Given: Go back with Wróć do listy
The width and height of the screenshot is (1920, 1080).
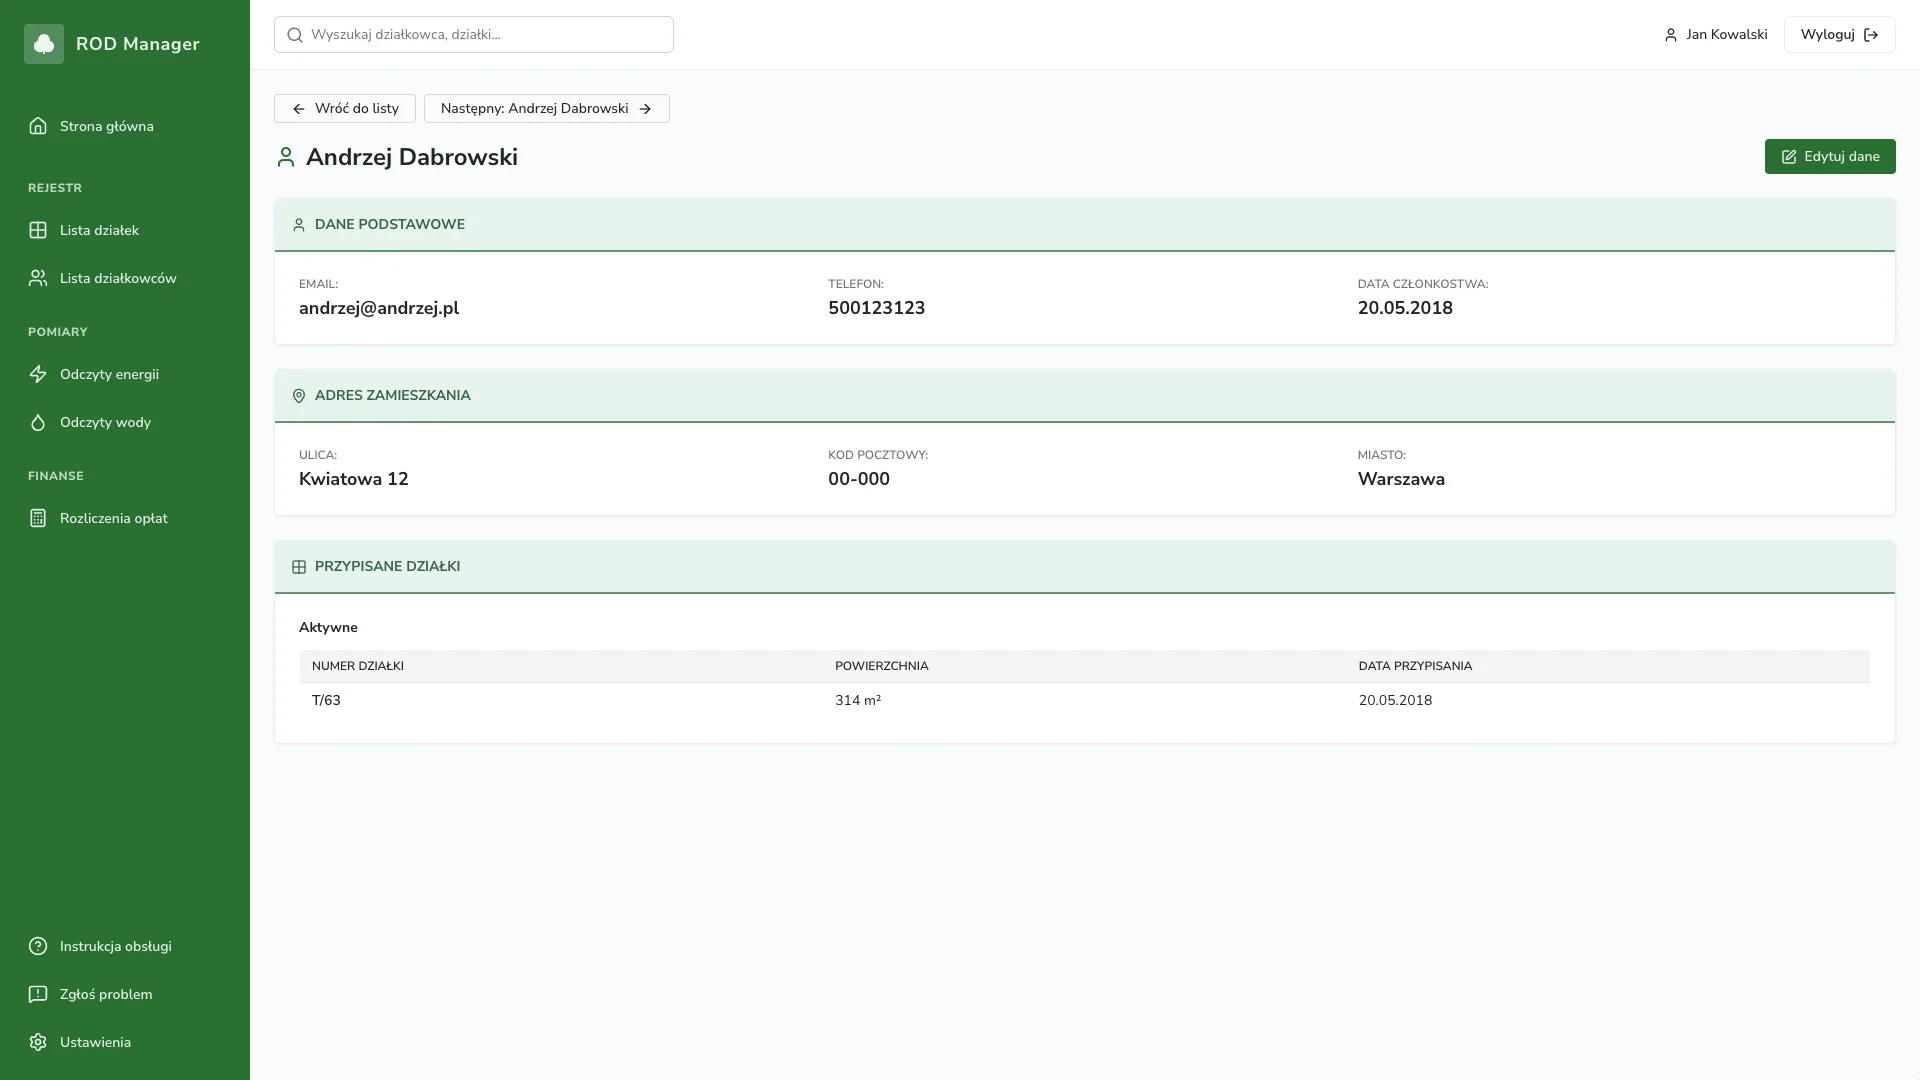Looking at the screenshot, I should 345,109.
